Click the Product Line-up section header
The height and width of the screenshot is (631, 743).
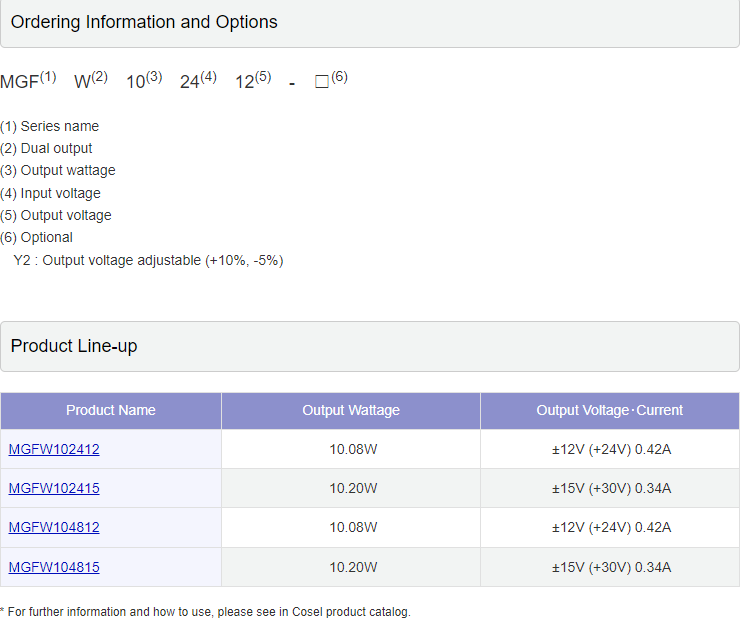[74, 346]
